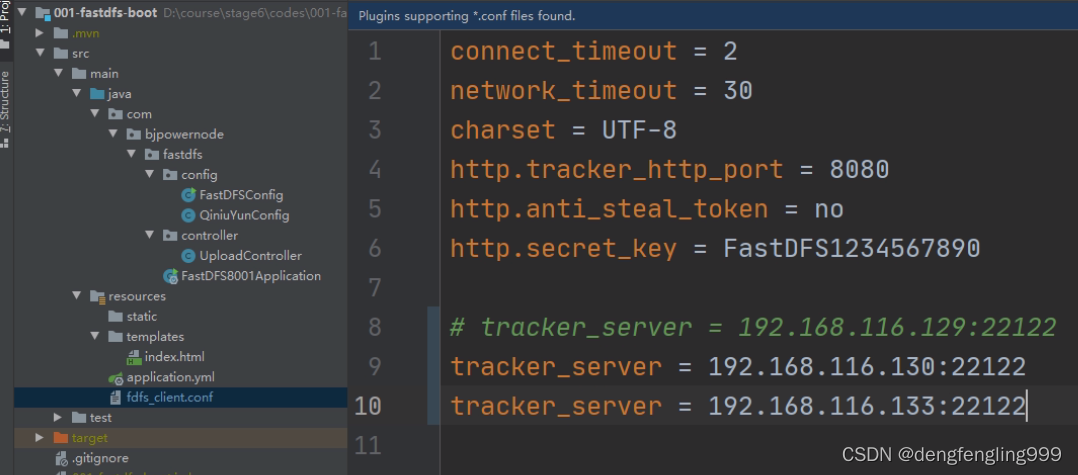Click 192.168.116.130:22122 on line 9

tap(867, 367)
